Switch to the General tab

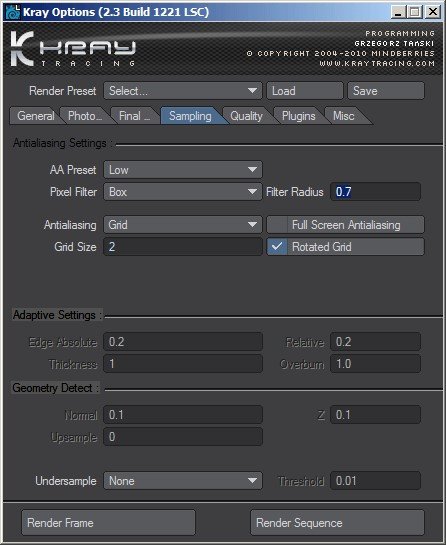[x=35, y=116]
